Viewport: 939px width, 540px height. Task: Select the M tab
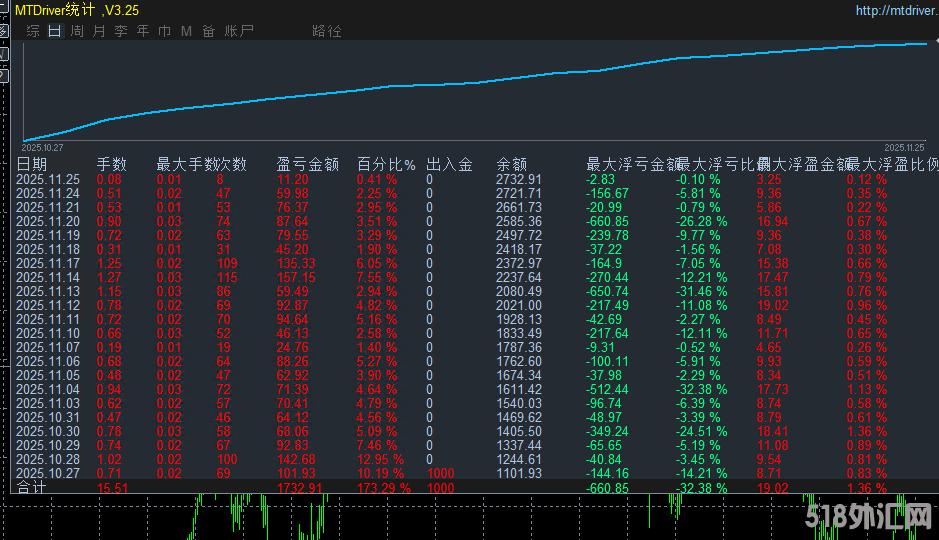[x=186, y=31]
